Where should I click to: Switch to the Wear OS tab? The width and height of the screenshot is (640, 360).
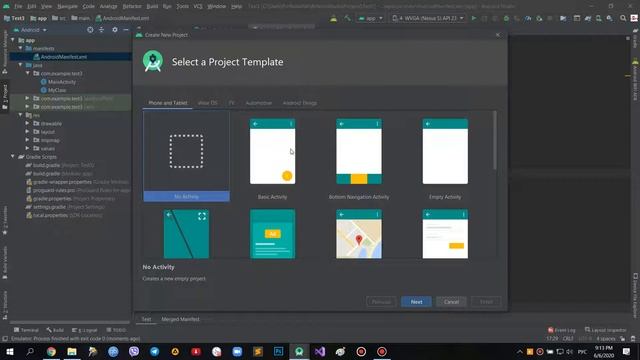tap(207, 103)
